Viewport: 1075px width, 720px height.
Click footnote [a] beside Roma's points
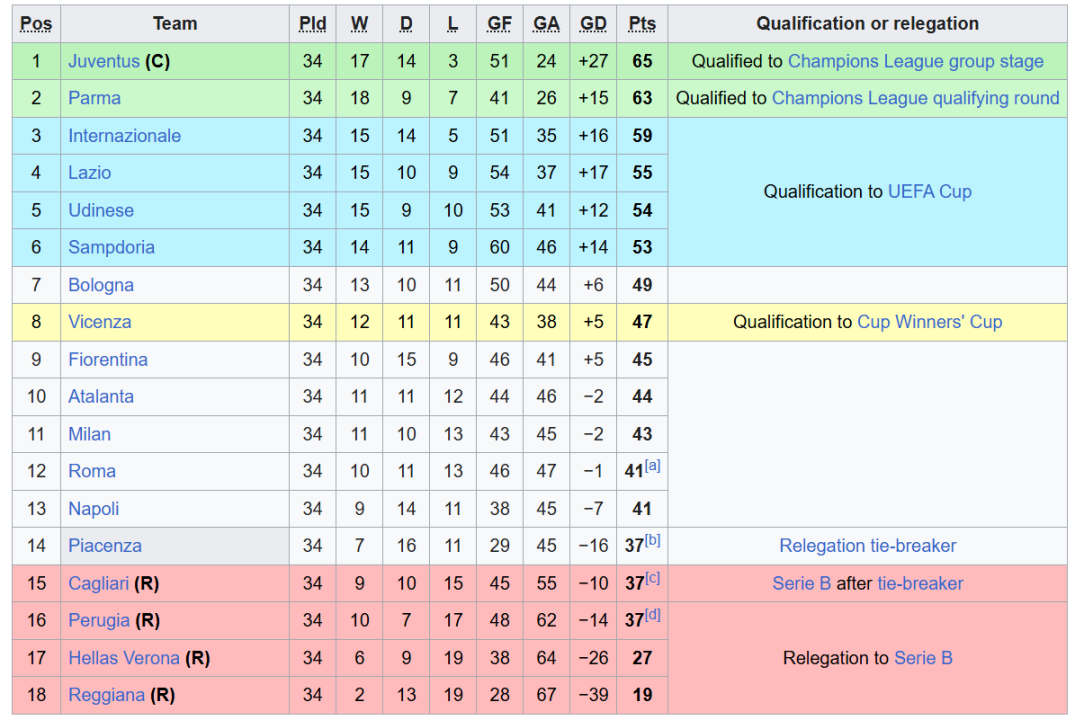tap(653, 466)
